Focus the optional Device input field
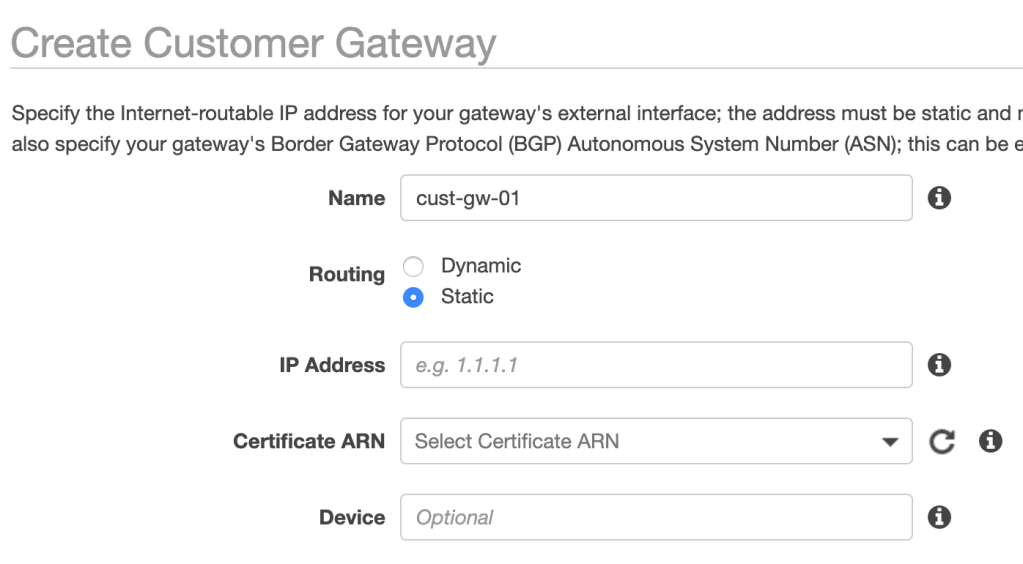The image size is (1023, 564). (655, 517)
